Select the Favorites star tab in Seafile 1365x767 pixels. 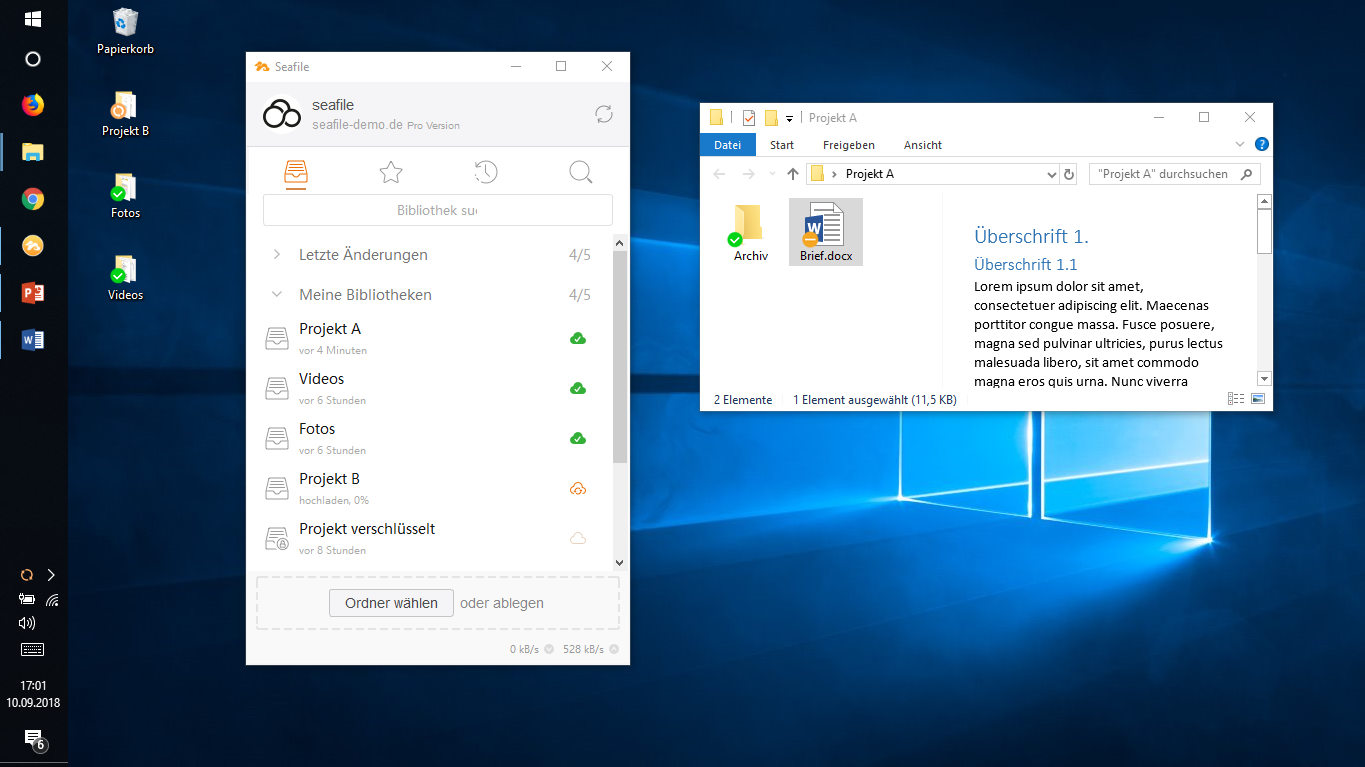(390, 172)
